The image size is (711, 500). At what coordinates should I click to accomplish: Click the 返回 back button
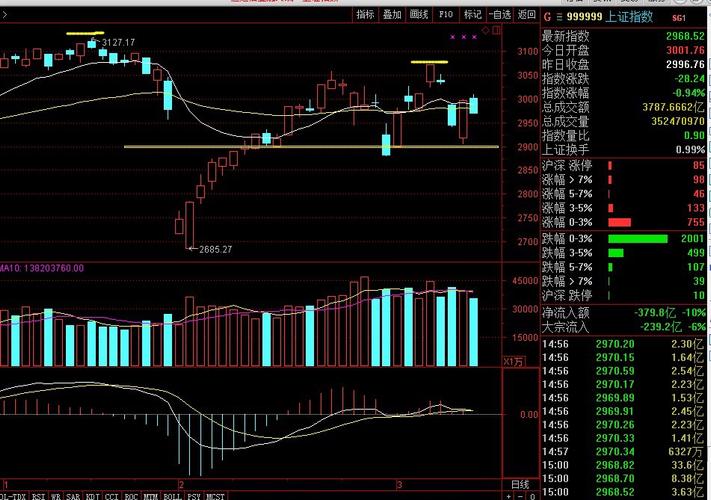click(x=526, y=15)
